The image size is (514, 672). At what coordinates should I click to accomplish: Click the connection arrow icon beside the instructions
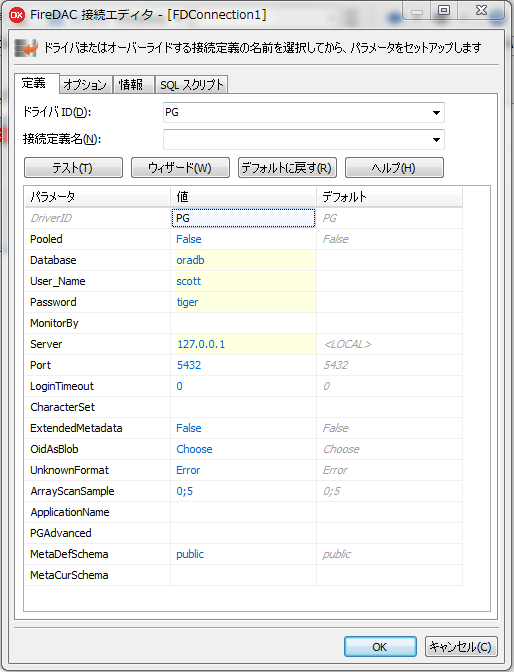[x=26, y=48]
